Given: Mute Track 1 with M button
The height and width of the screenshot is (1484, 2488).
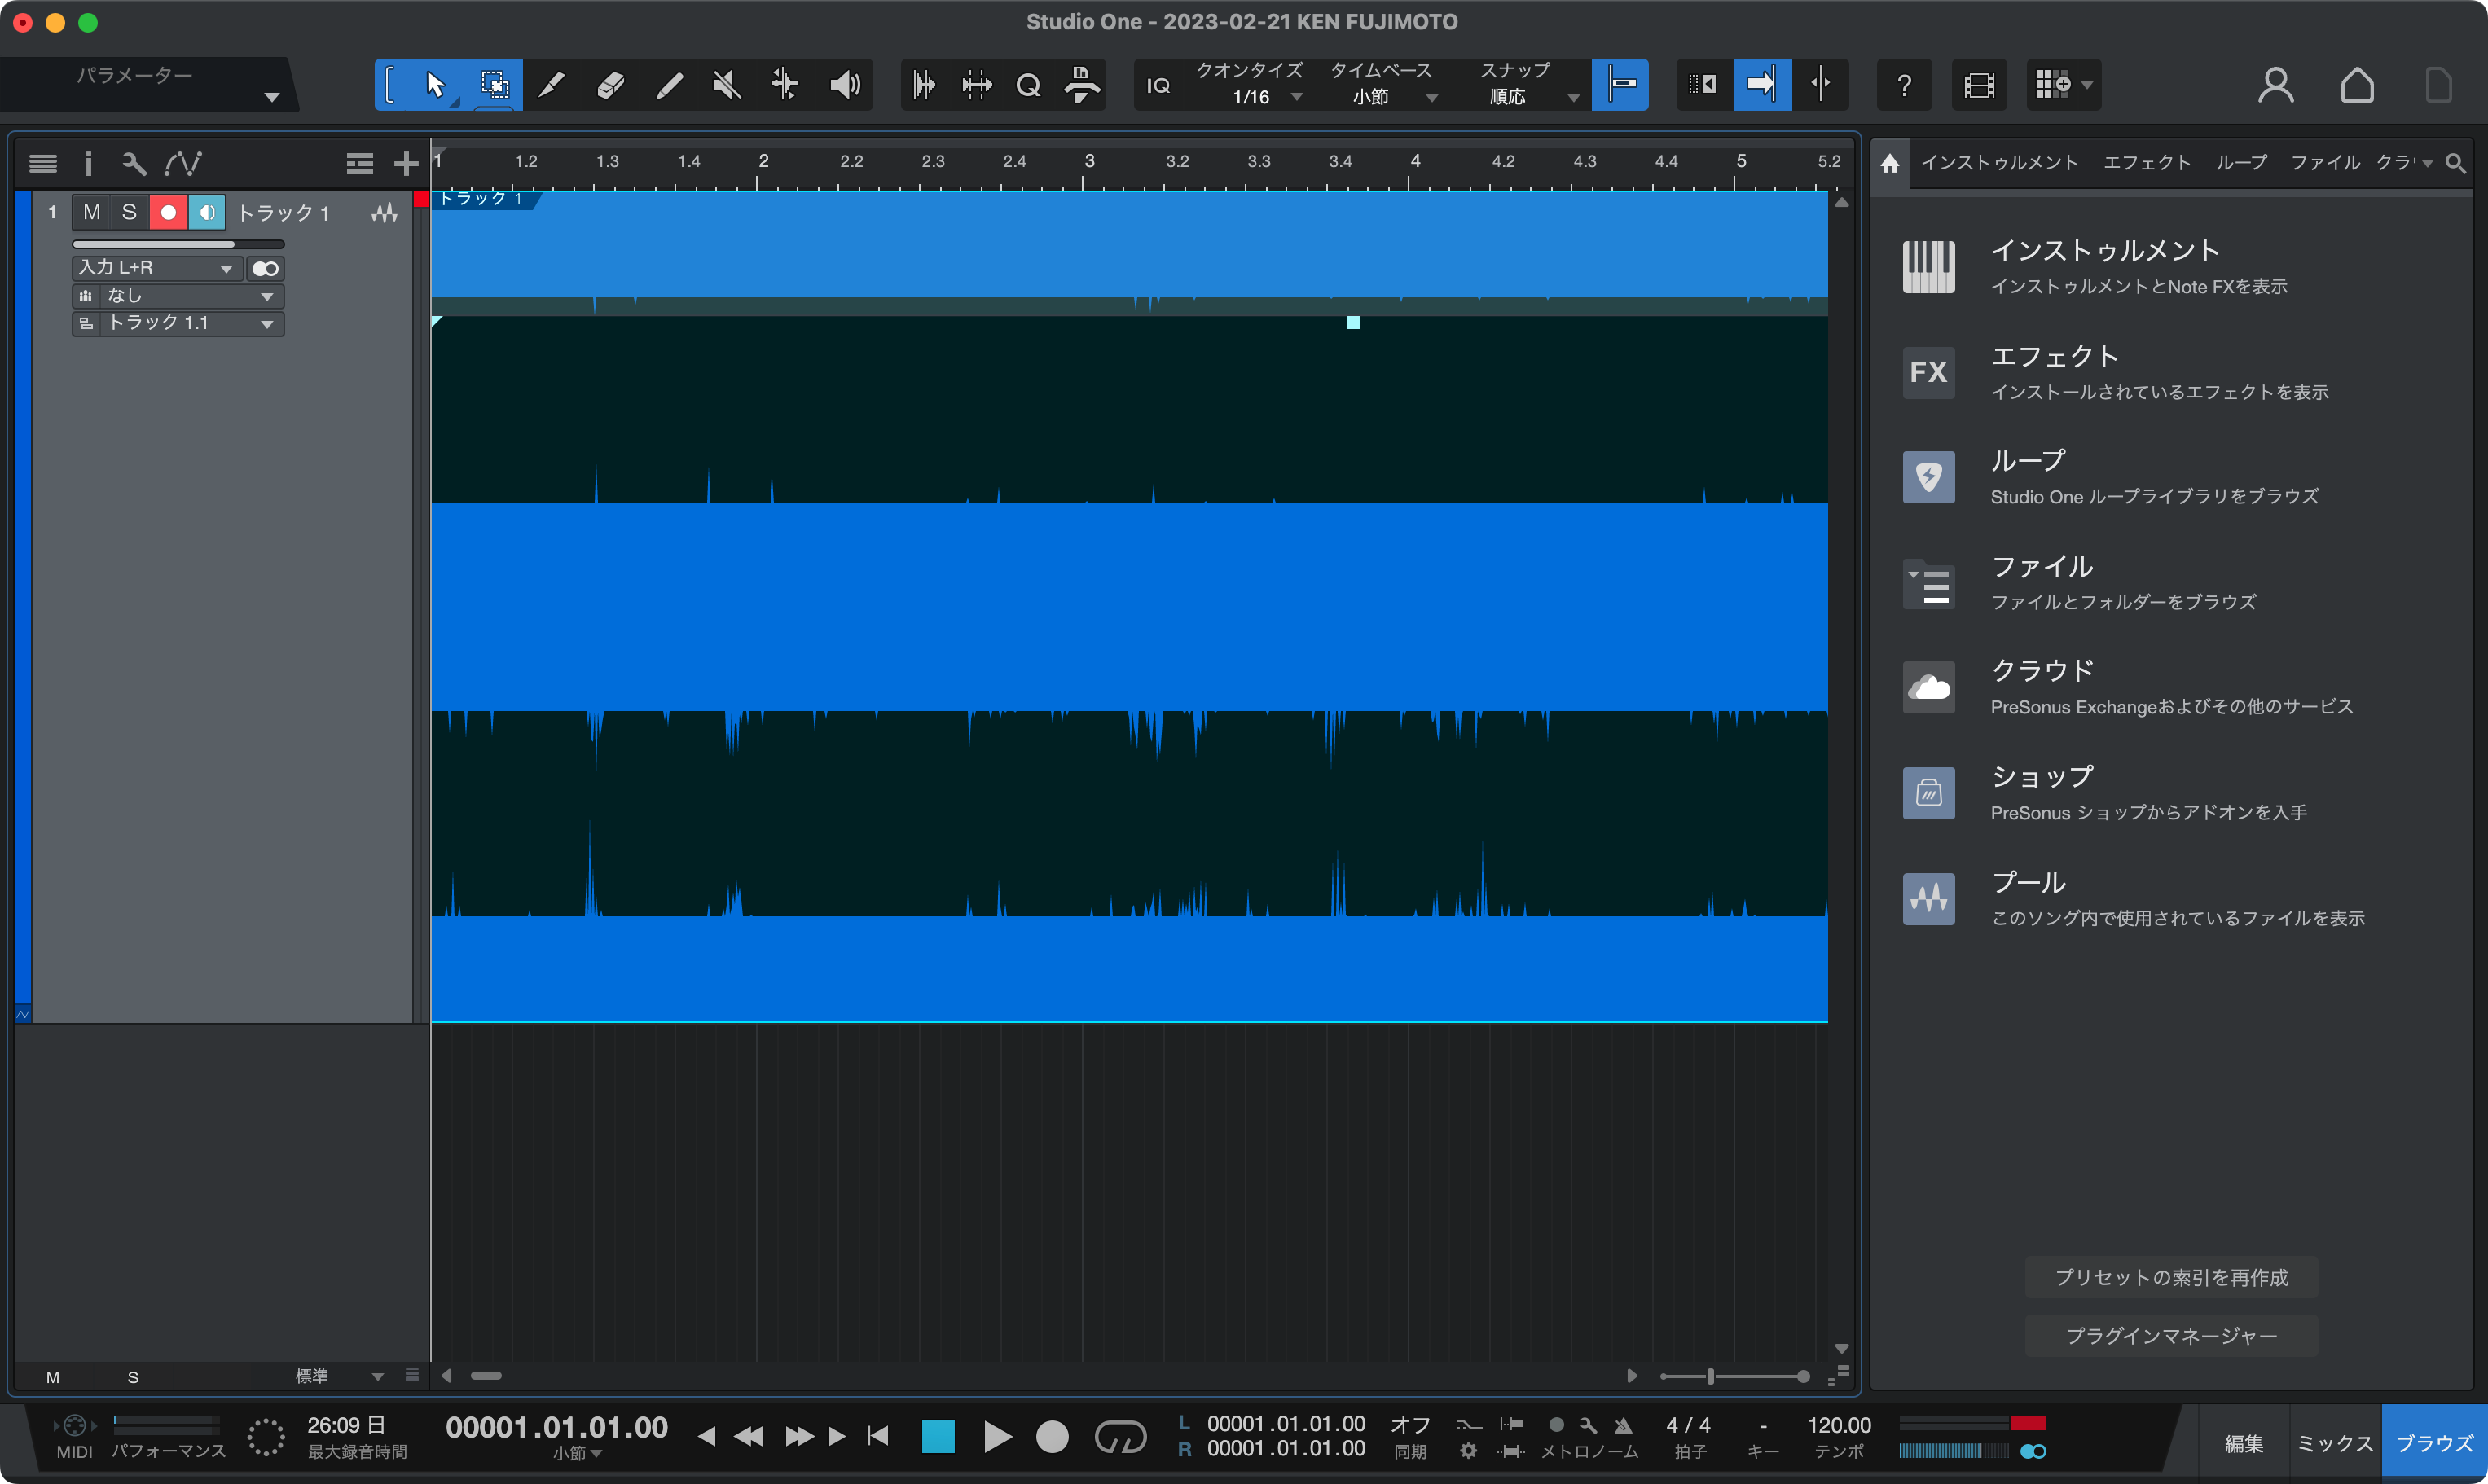Looking at the screenshot, I should (91, 212).
